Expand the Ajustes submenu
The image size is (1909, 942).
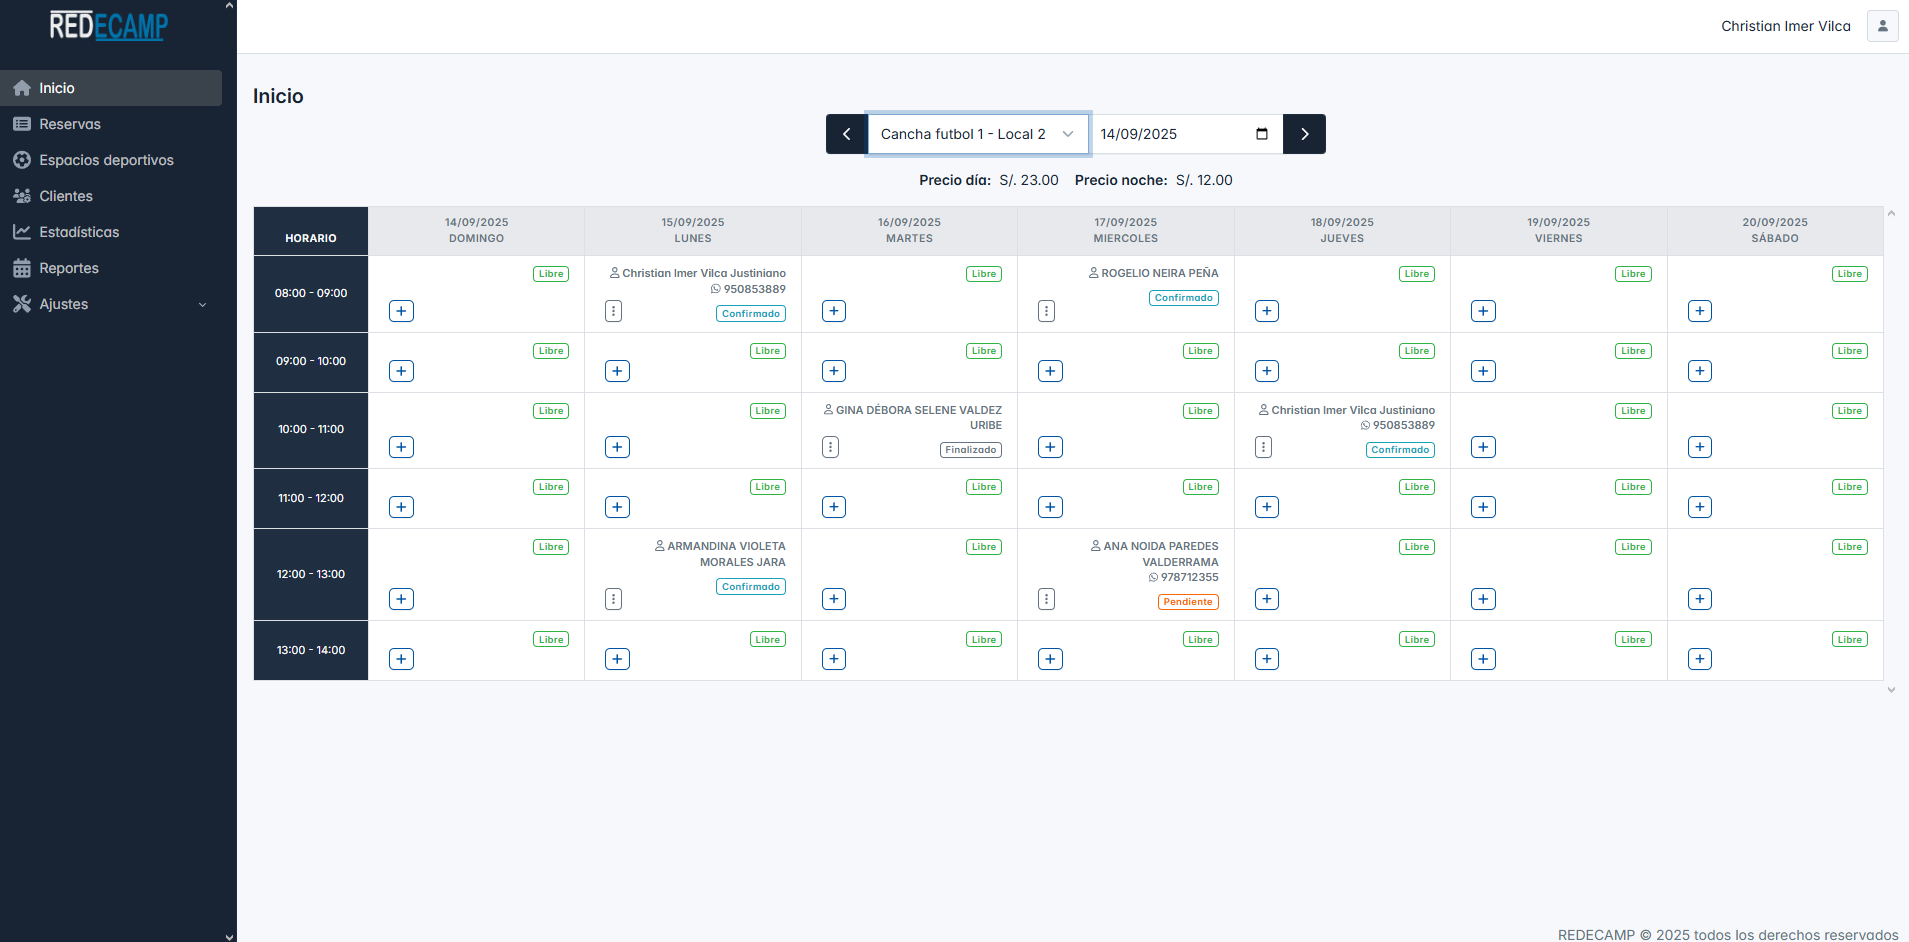(111, 304)
